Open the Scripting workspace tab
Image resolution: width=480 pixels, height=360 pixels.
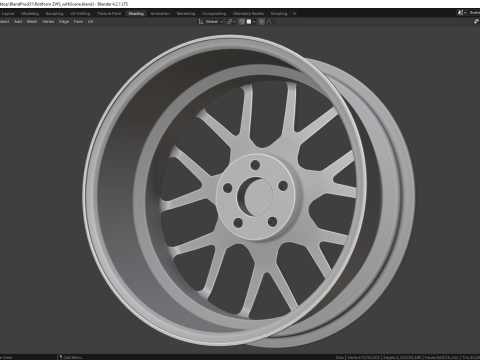pyautogui.click(x=279, y=14)
